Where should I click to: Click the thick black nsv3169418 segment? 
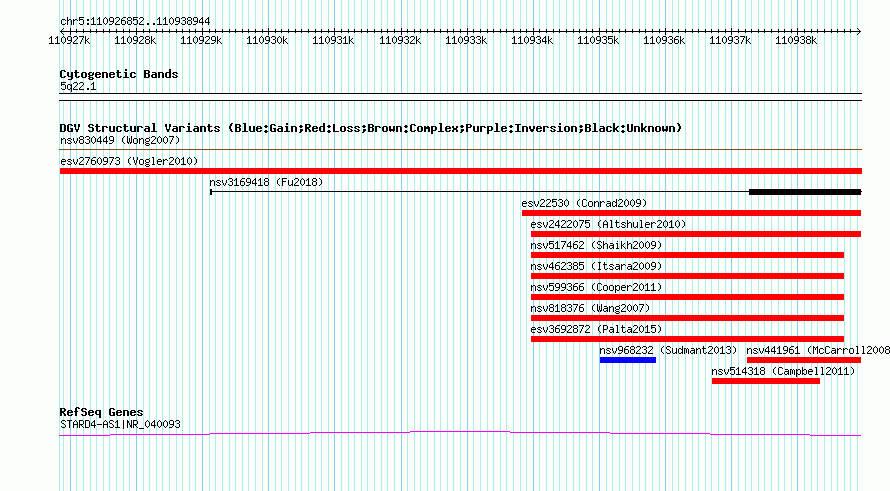coord(805,192)
